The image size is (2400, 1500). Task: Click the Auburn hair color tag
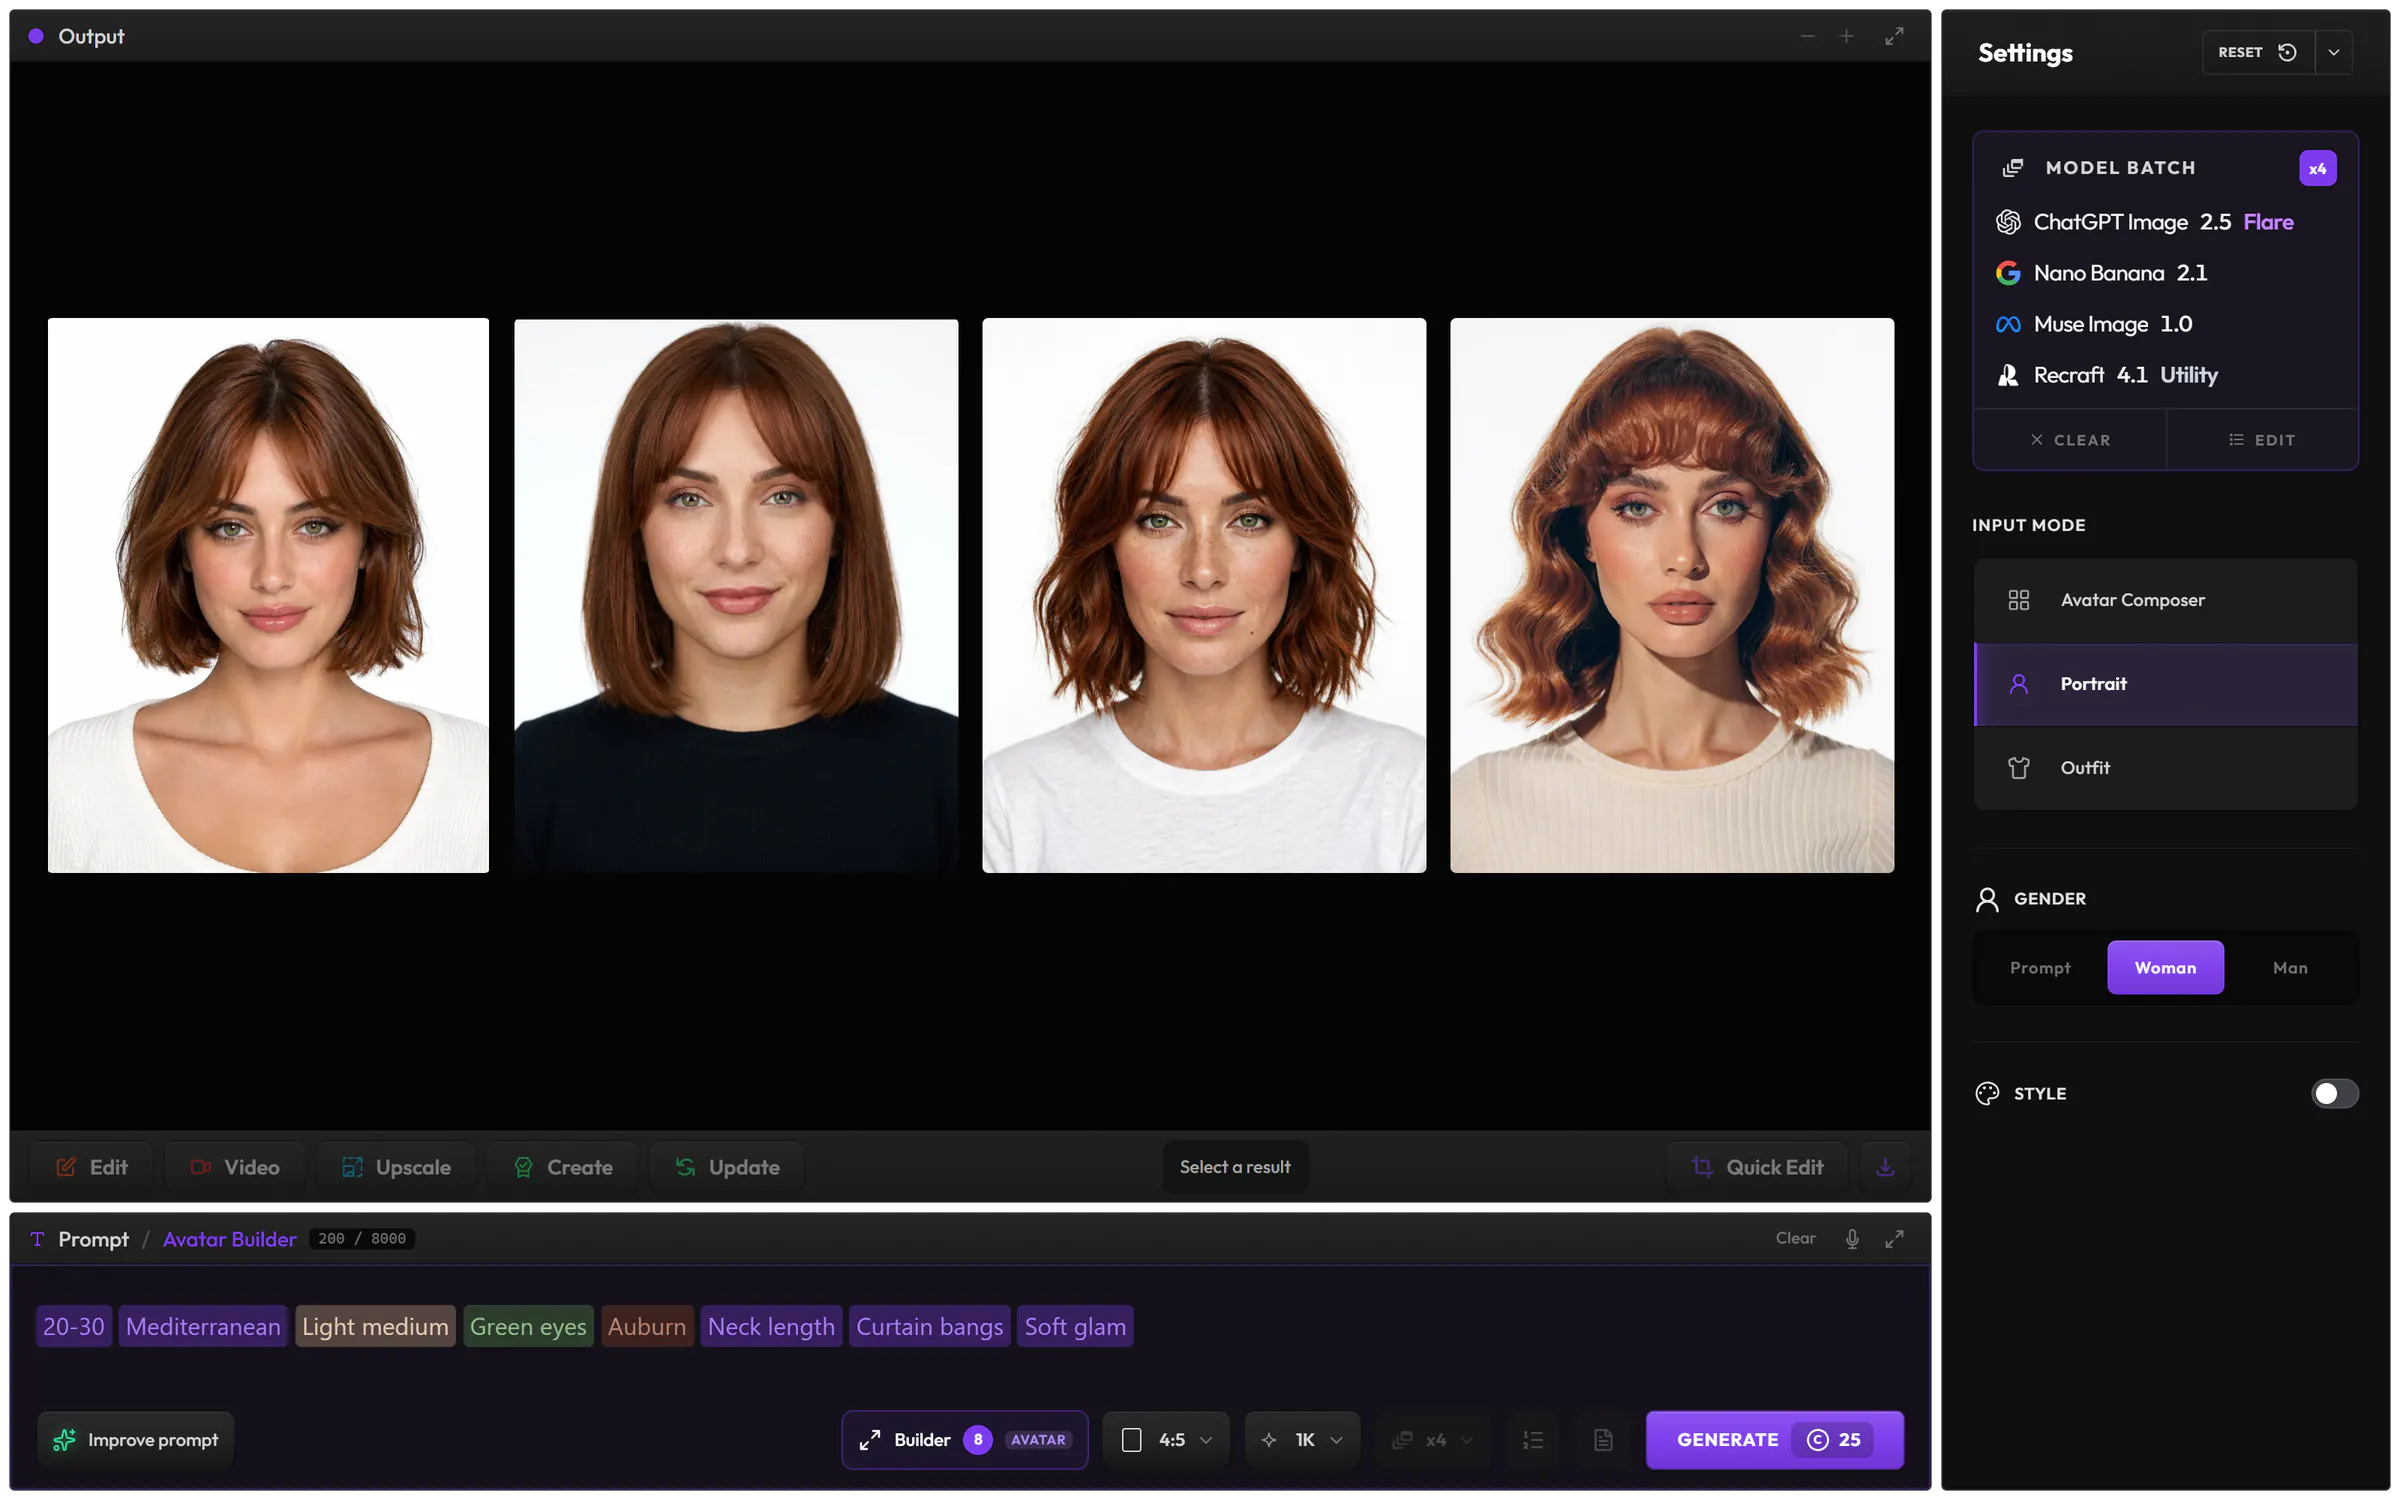pos(647,1327)
